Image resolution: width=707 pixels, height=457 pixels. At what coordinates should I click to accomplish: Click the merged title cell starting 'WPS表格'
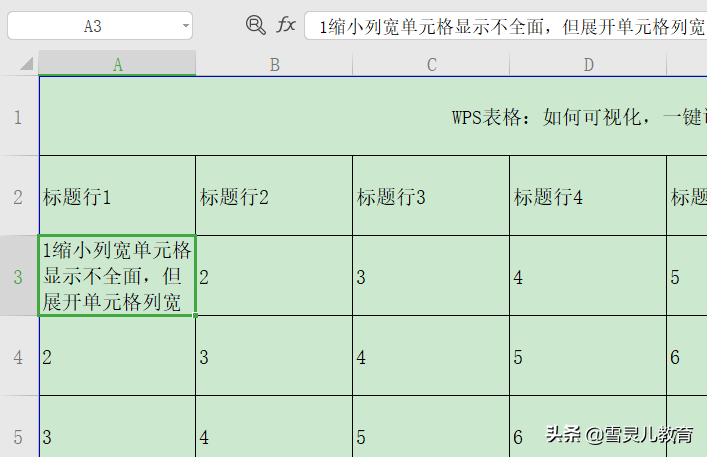click(373, 116)
